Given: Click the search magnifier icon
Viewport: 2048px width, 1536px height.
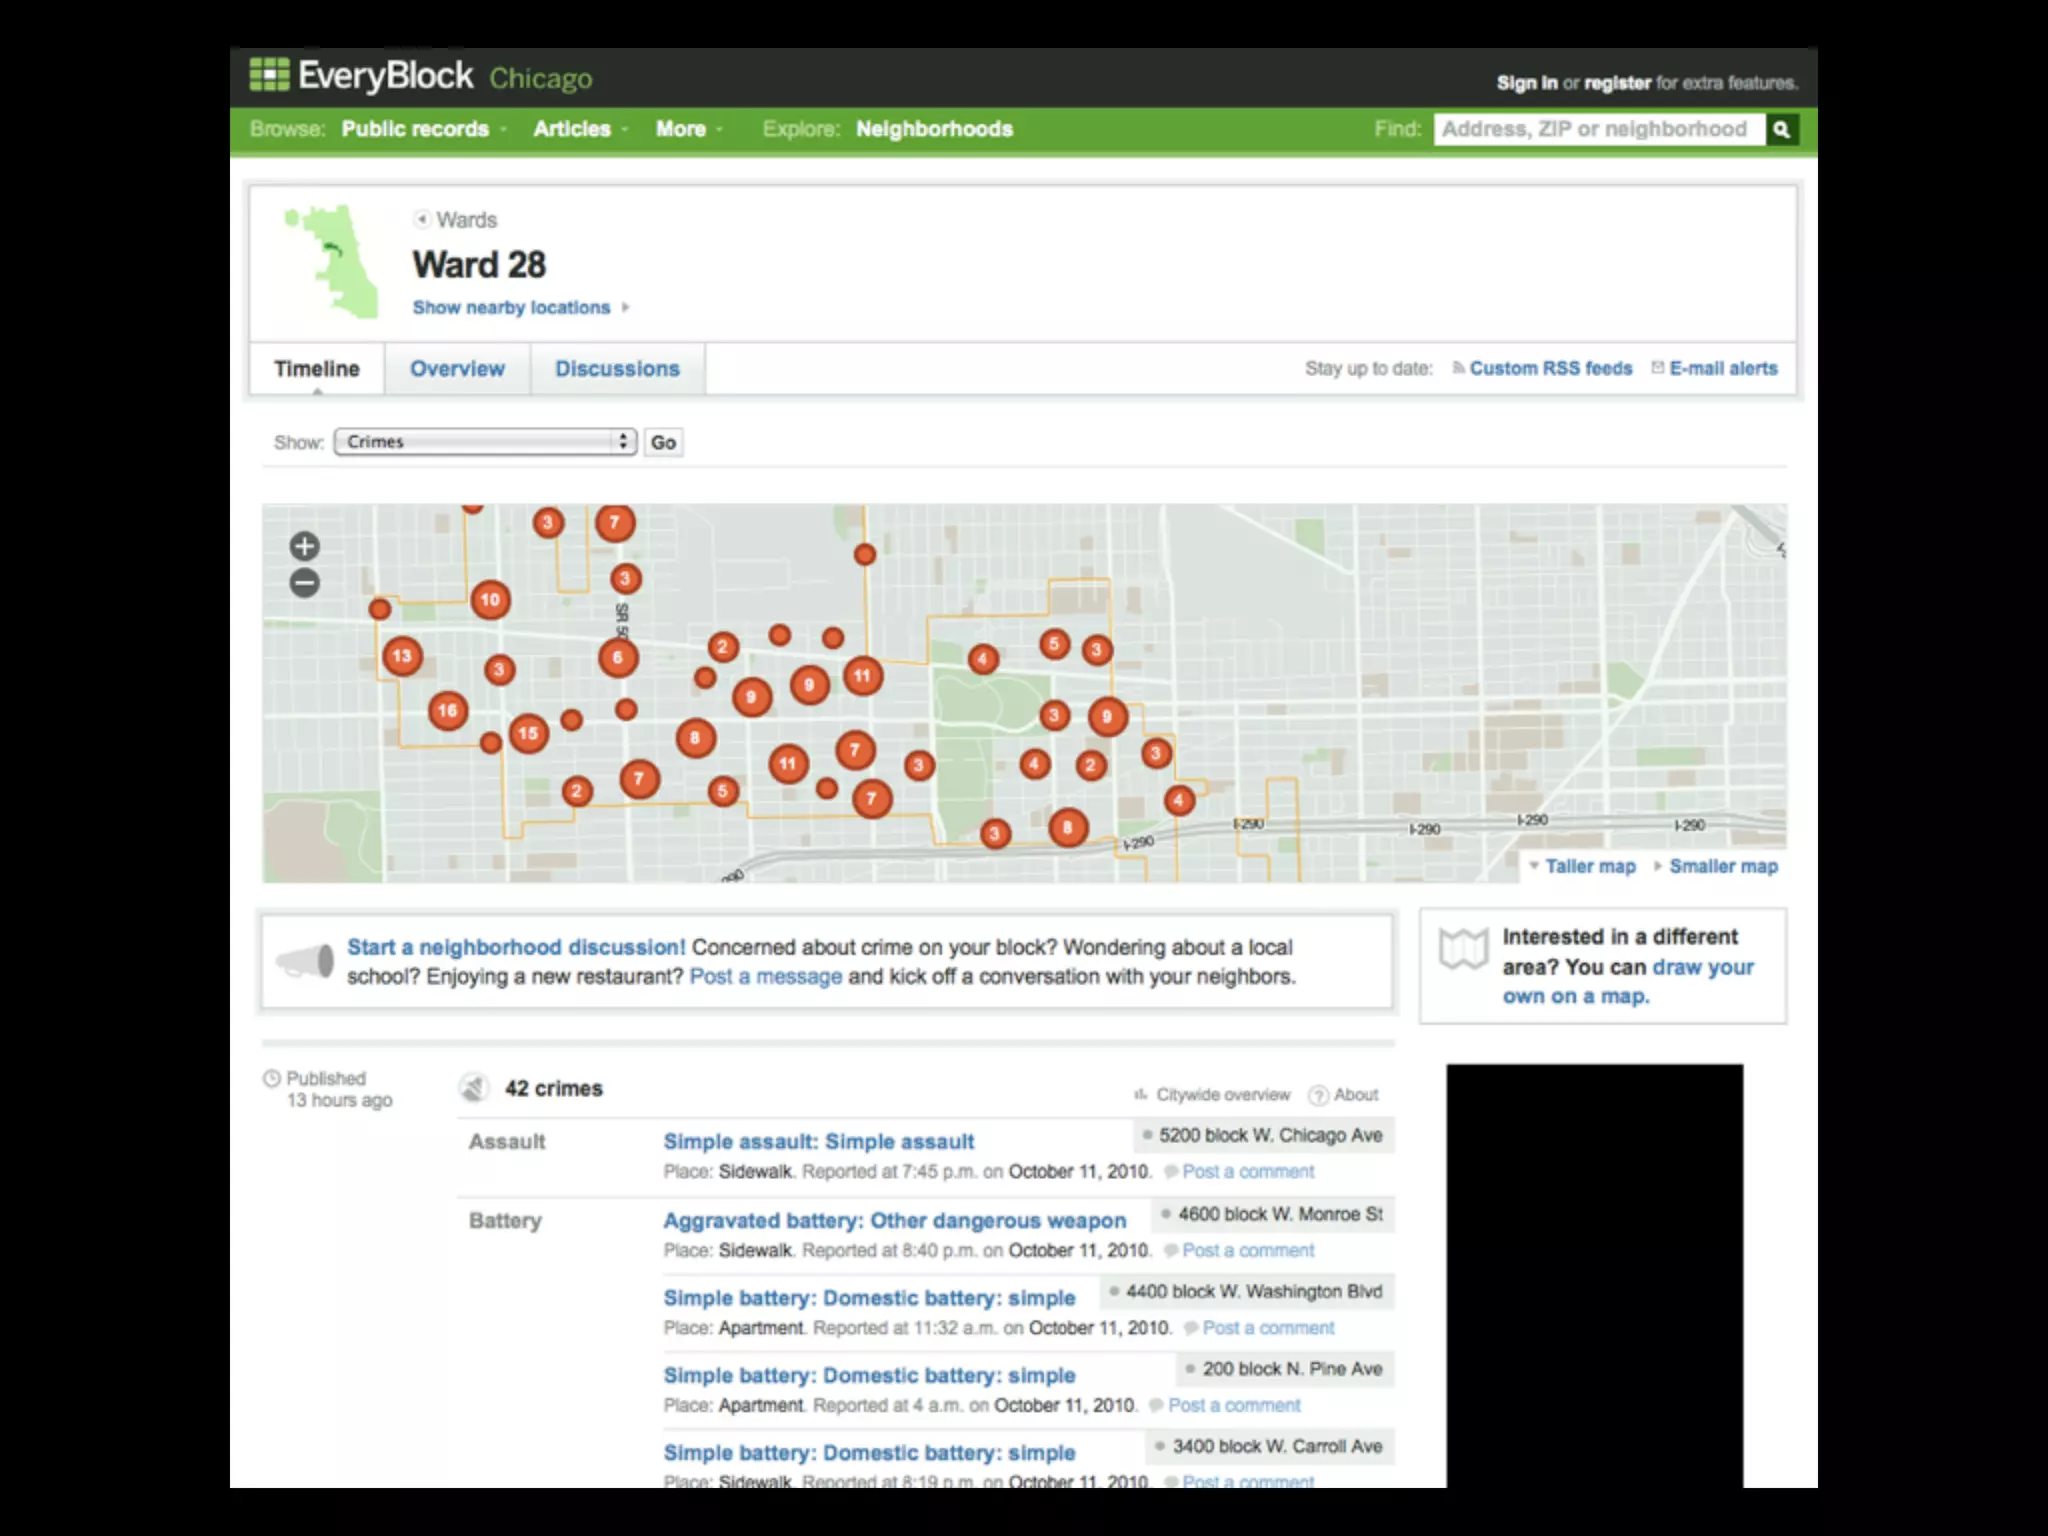Looking at the screenshot, I should 1781,129.
